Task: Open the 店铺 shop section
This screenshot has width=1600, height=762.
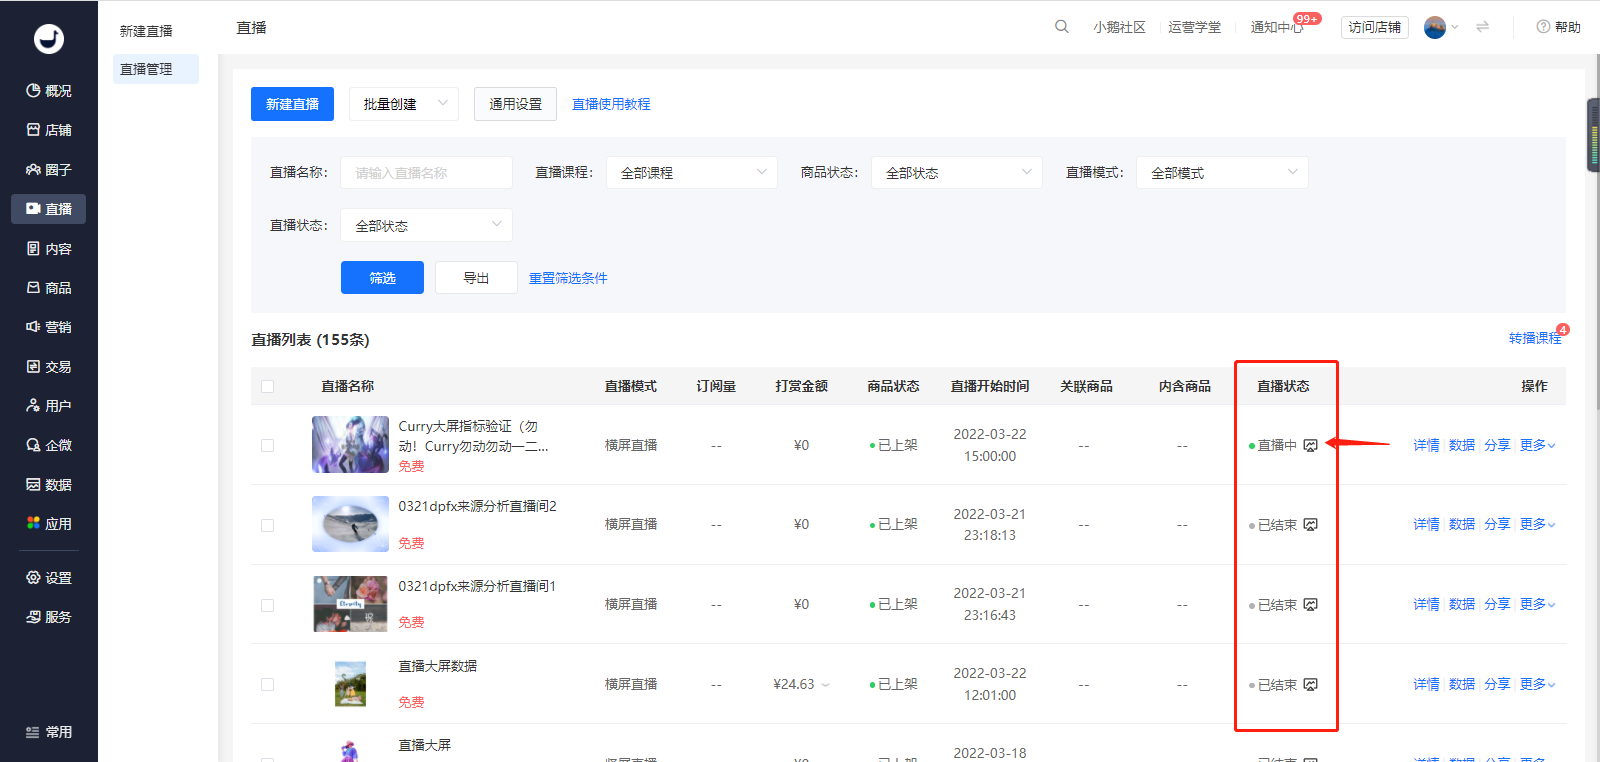Action: click(x=48, y=130)
